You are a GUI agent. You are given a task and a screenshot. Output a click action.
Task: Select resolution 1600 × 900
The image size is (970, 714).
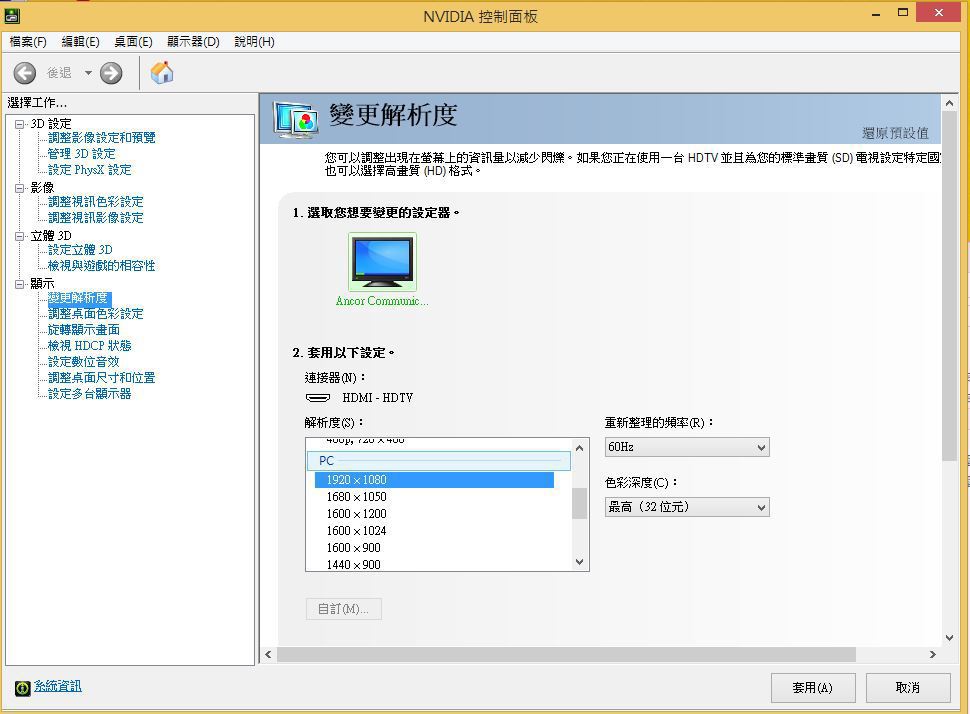(x=354, y=548)
